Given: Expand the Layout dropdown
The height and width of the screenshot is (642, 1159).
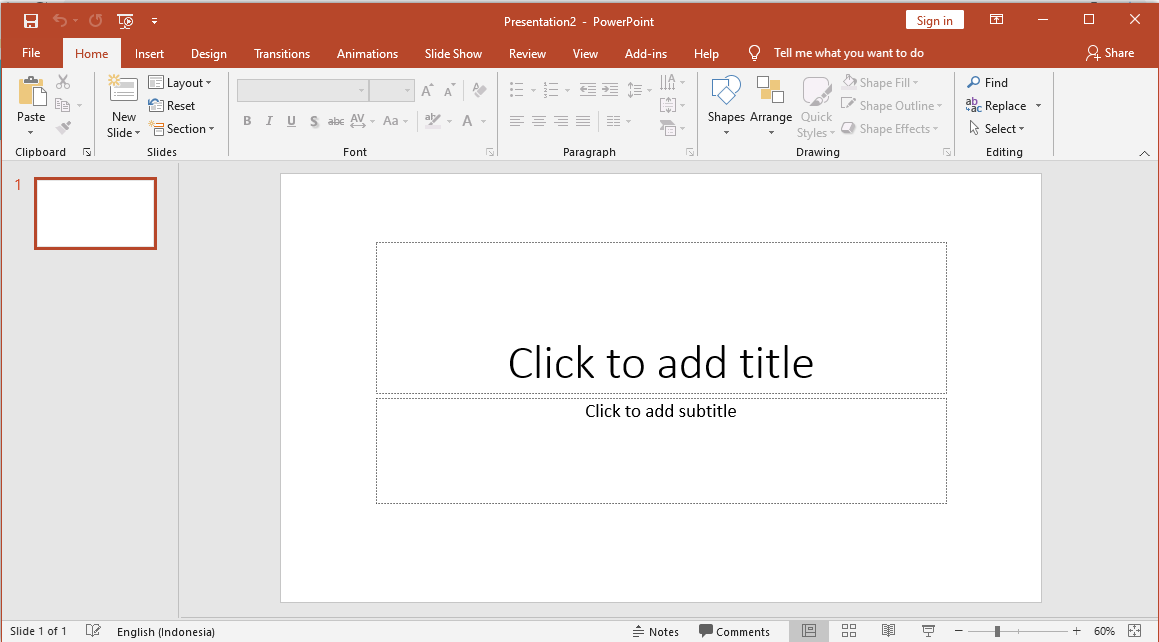Looking at the screenshot, I should pyautogui.click(x=180, y=83).
